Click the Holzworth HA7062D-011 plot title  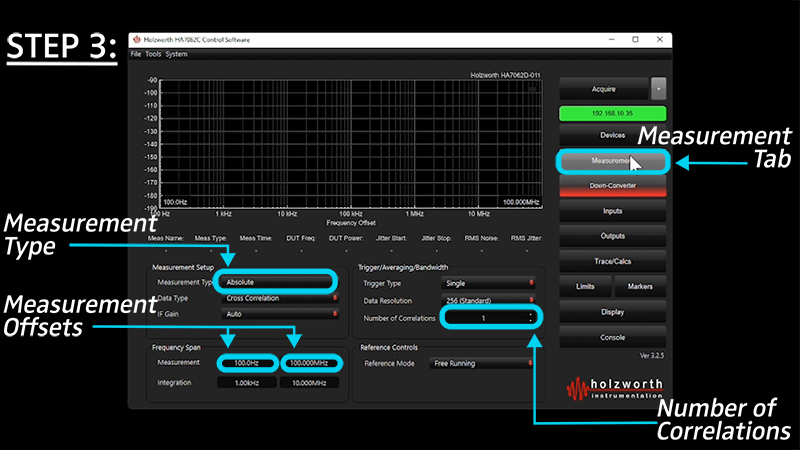(505, 75)
